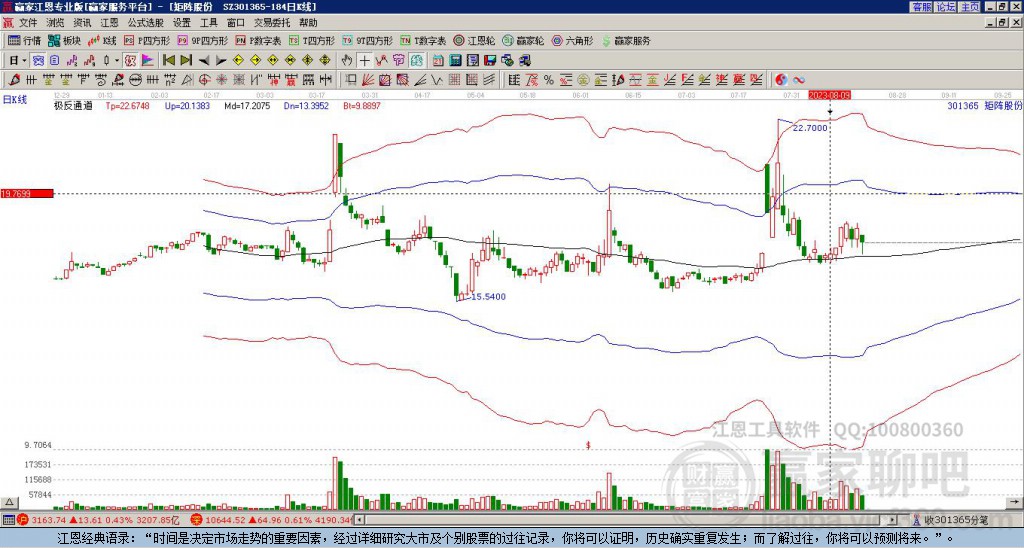Open the 六角形 hexagon tool
Screen dimensions: 1024x548
click(x=572, y=40)
